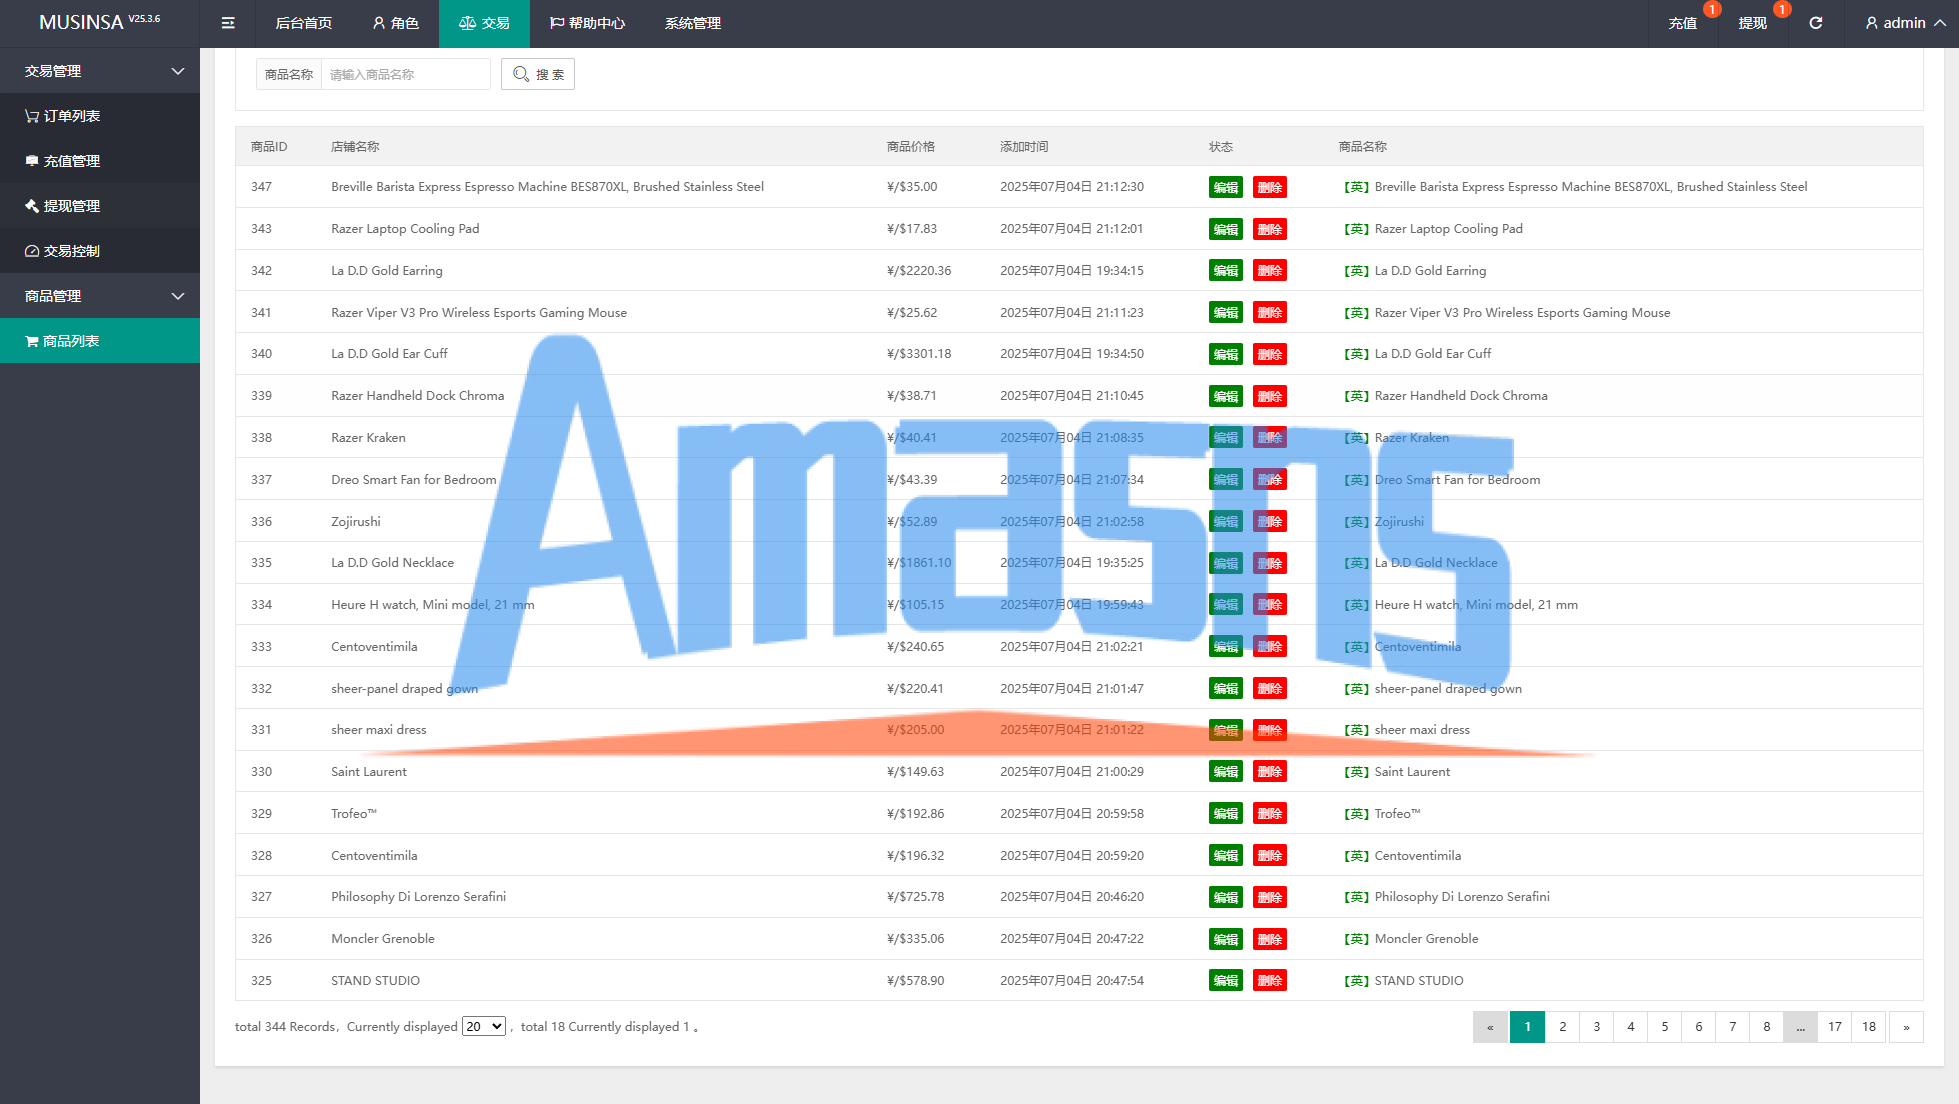Open 系统管理 in the top menu

692,23
